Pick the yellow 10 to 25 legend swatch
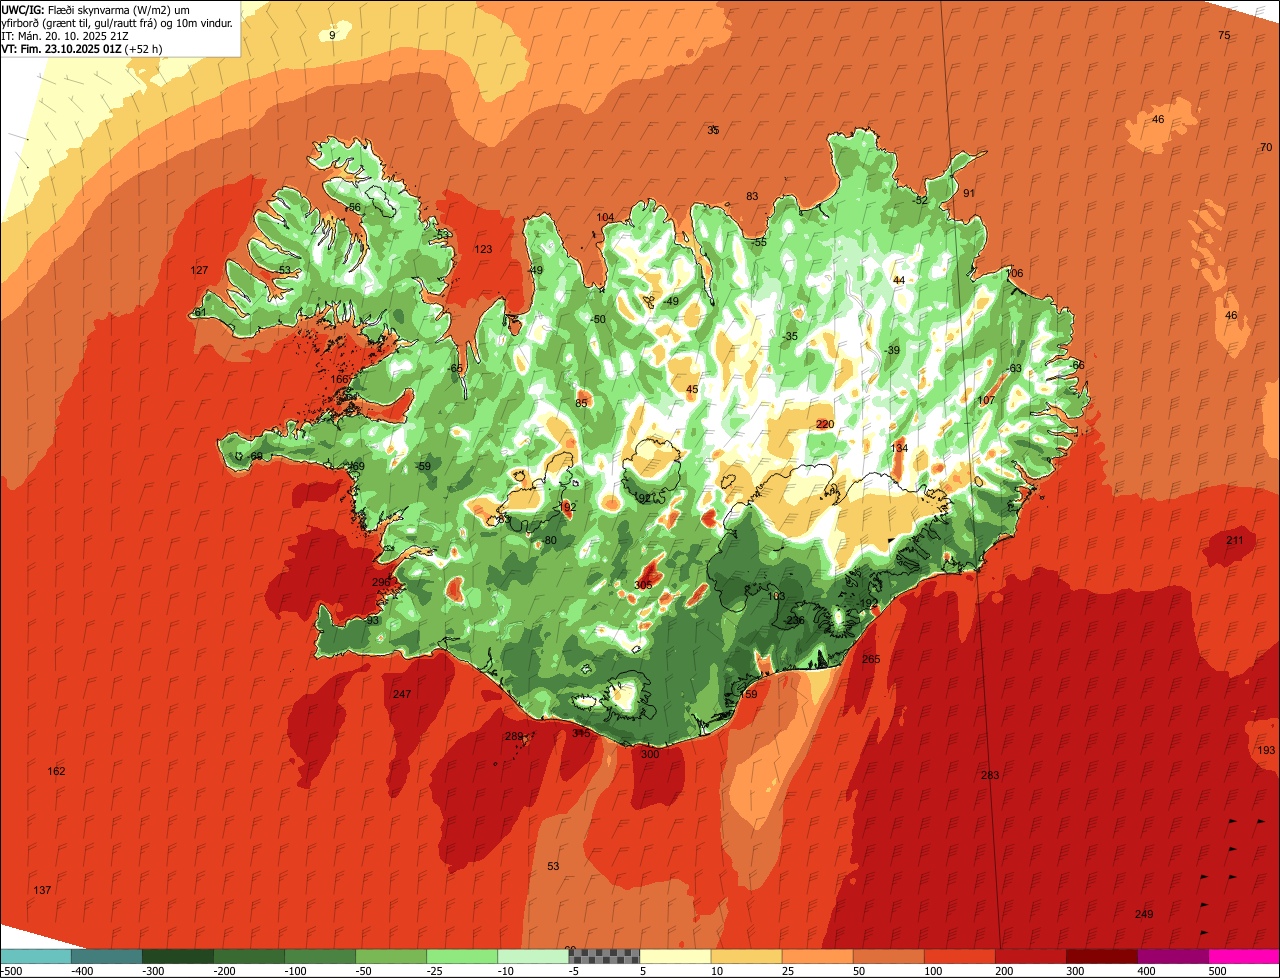Screen dimensions: 1280x978 coord(746,956)
